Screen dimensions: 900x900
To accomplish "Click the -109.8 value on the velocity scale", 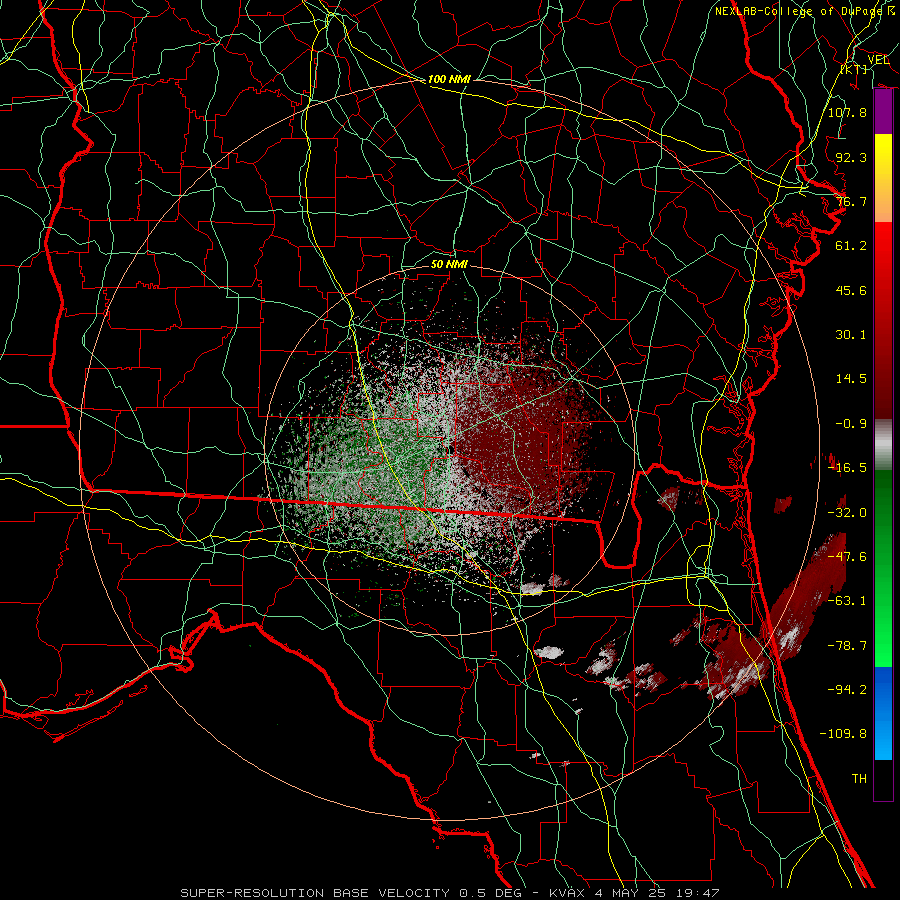I will pyautogui.click(x=843, y=734).
